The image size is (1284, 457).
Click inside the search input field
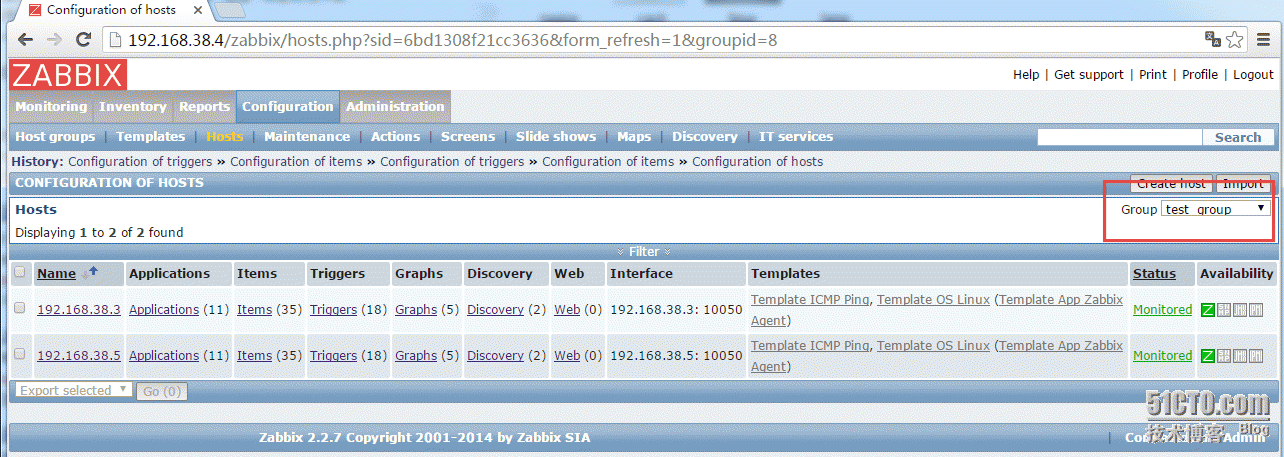coord(1119,138)
